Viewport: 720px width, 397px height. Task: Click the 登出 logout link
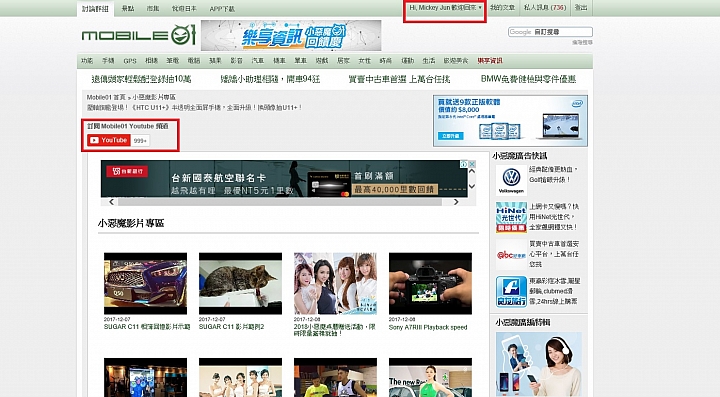point(581,8)
